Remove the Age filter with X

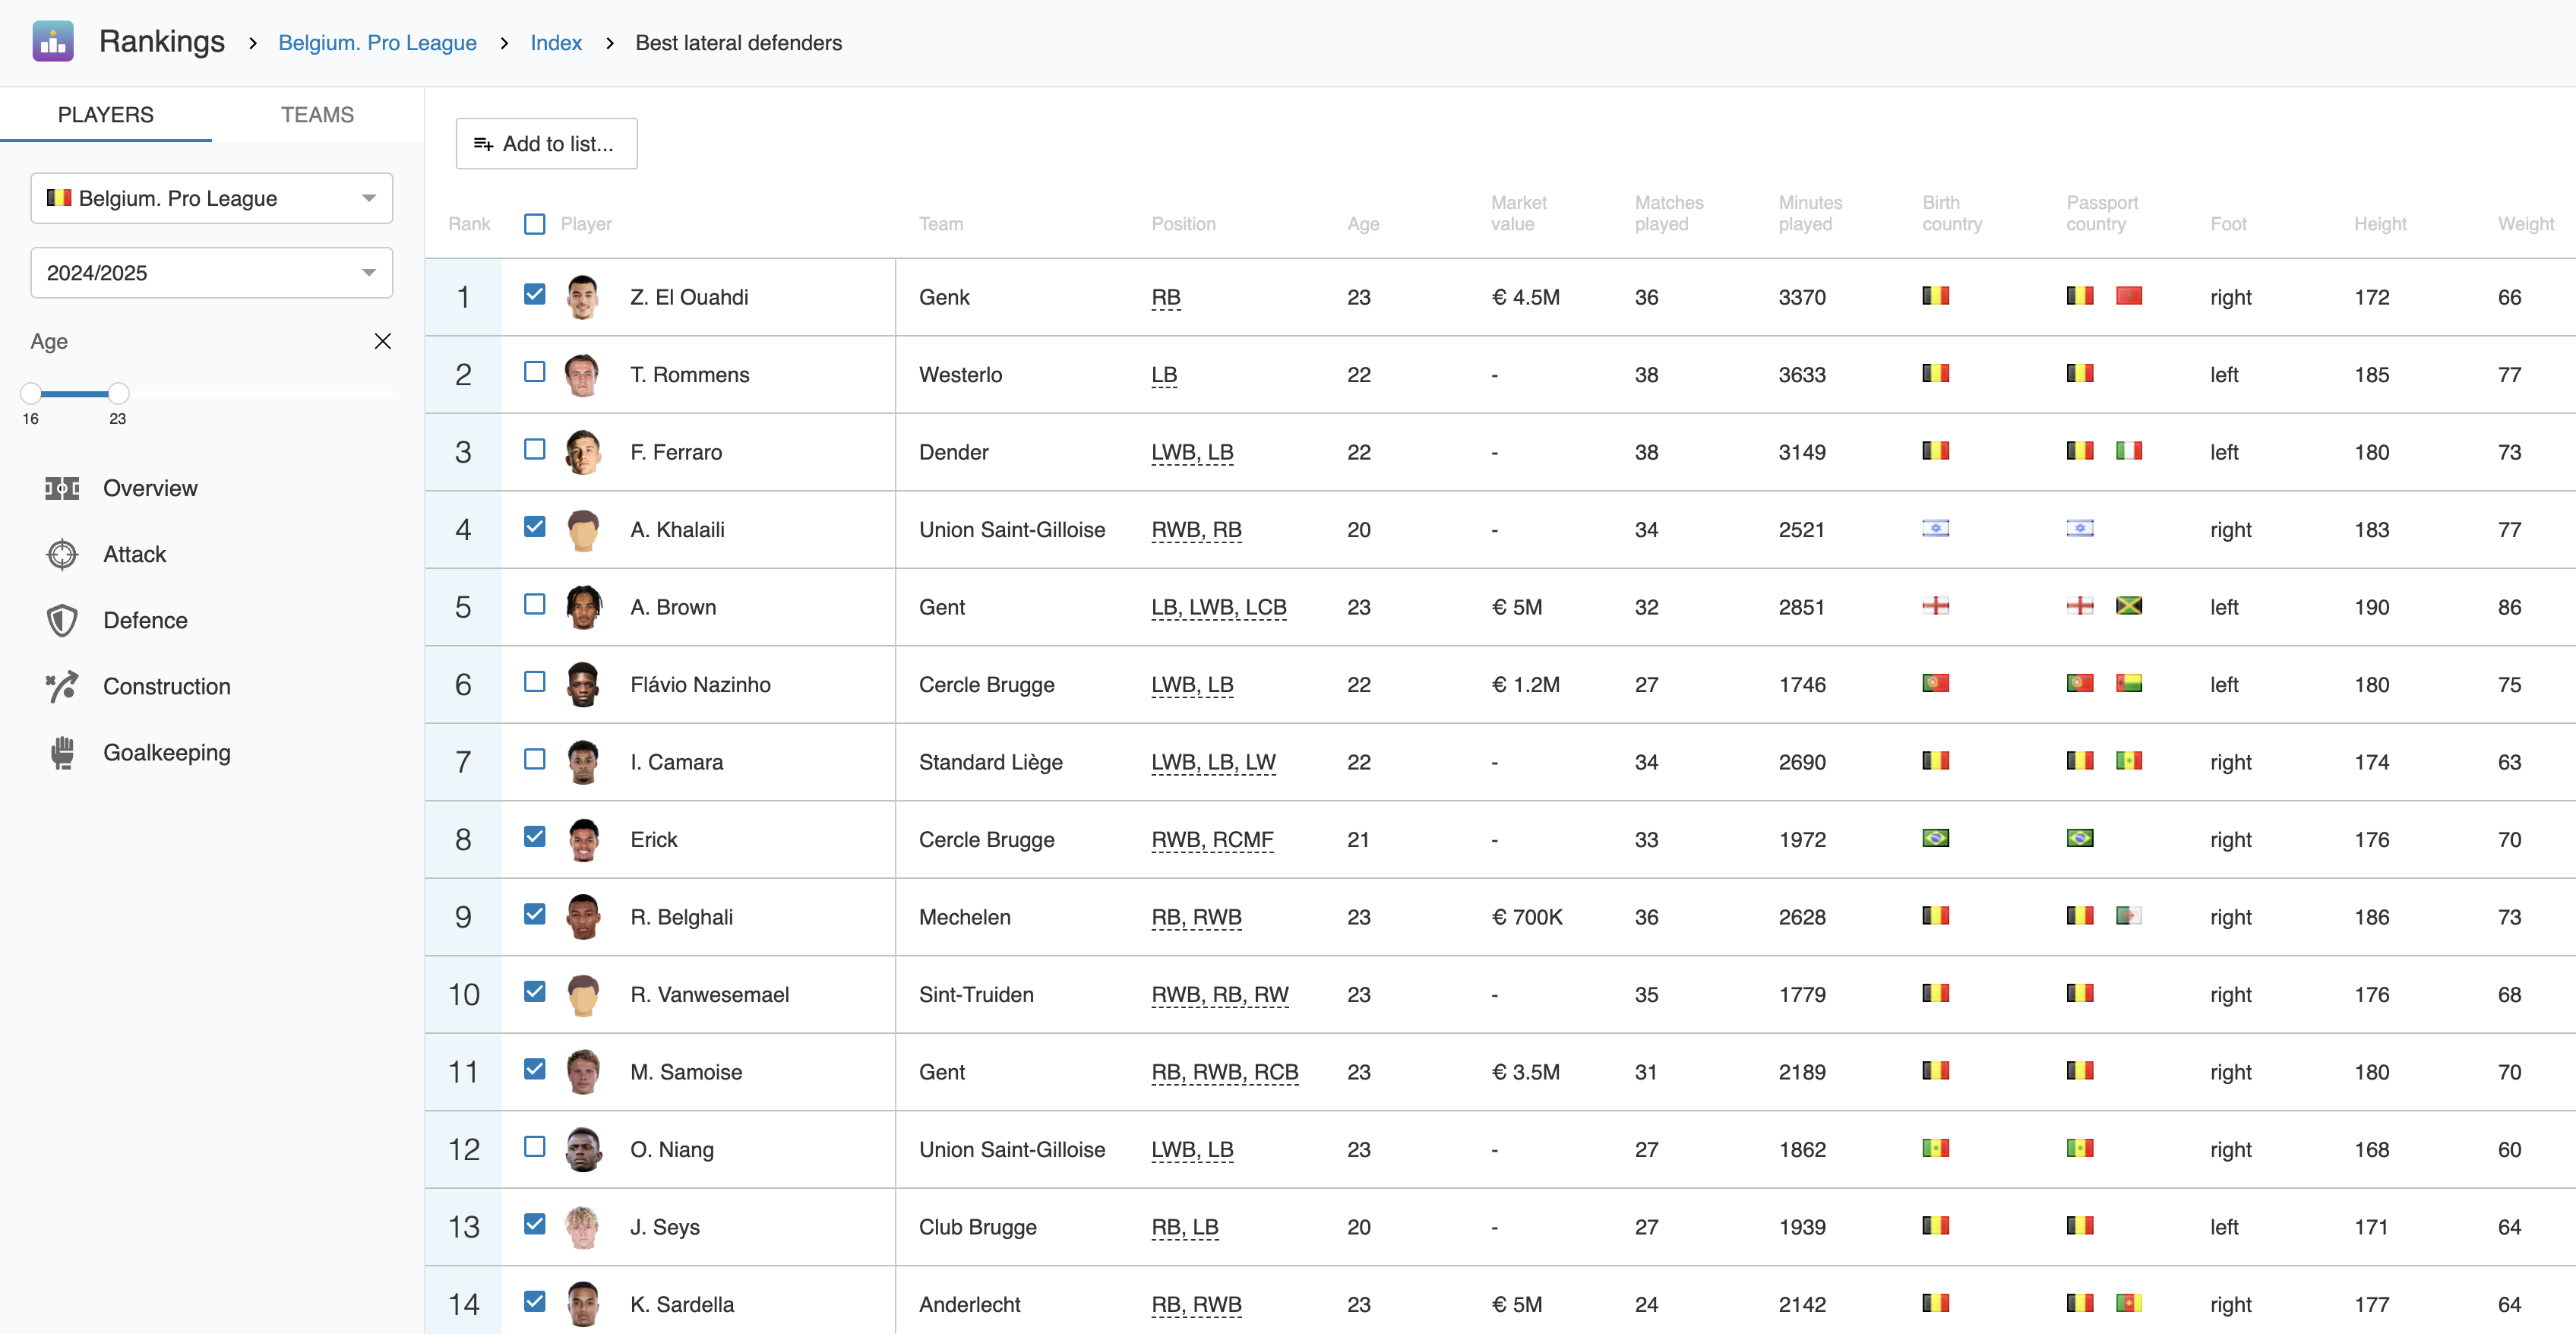click(x=382, y=341)
